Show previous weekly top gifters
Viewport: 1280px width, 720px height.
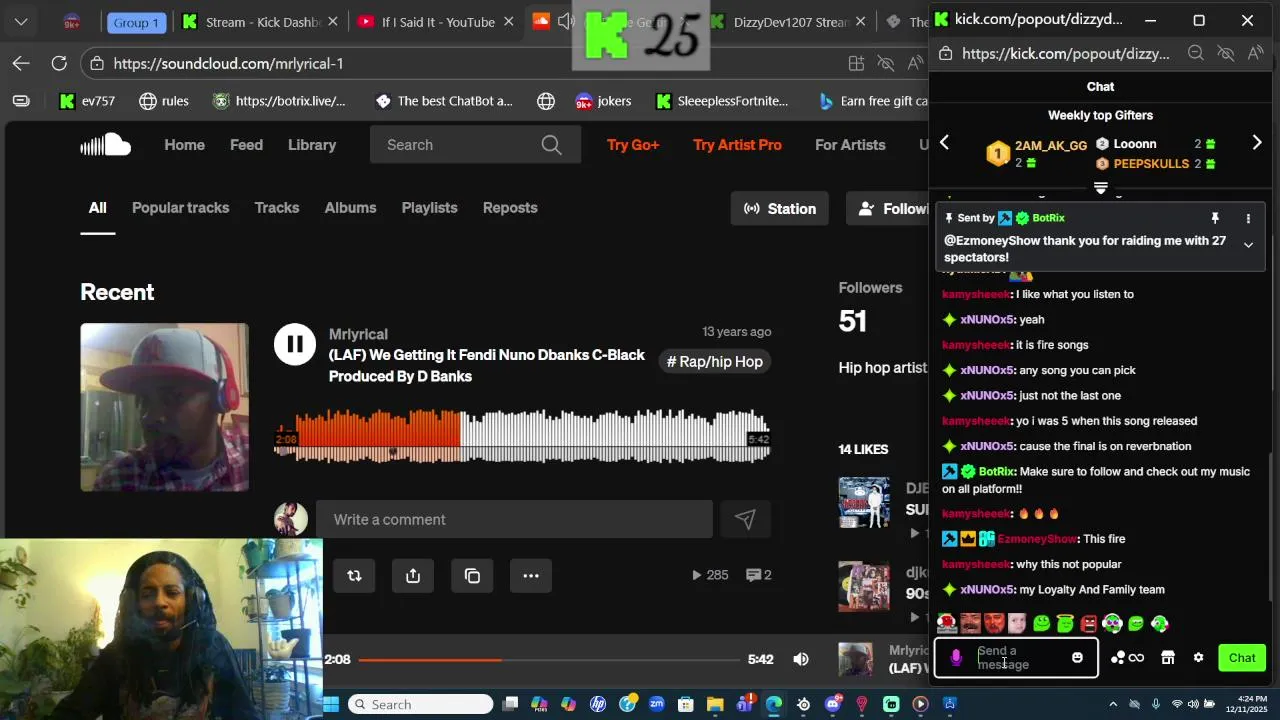coord(944,143)
